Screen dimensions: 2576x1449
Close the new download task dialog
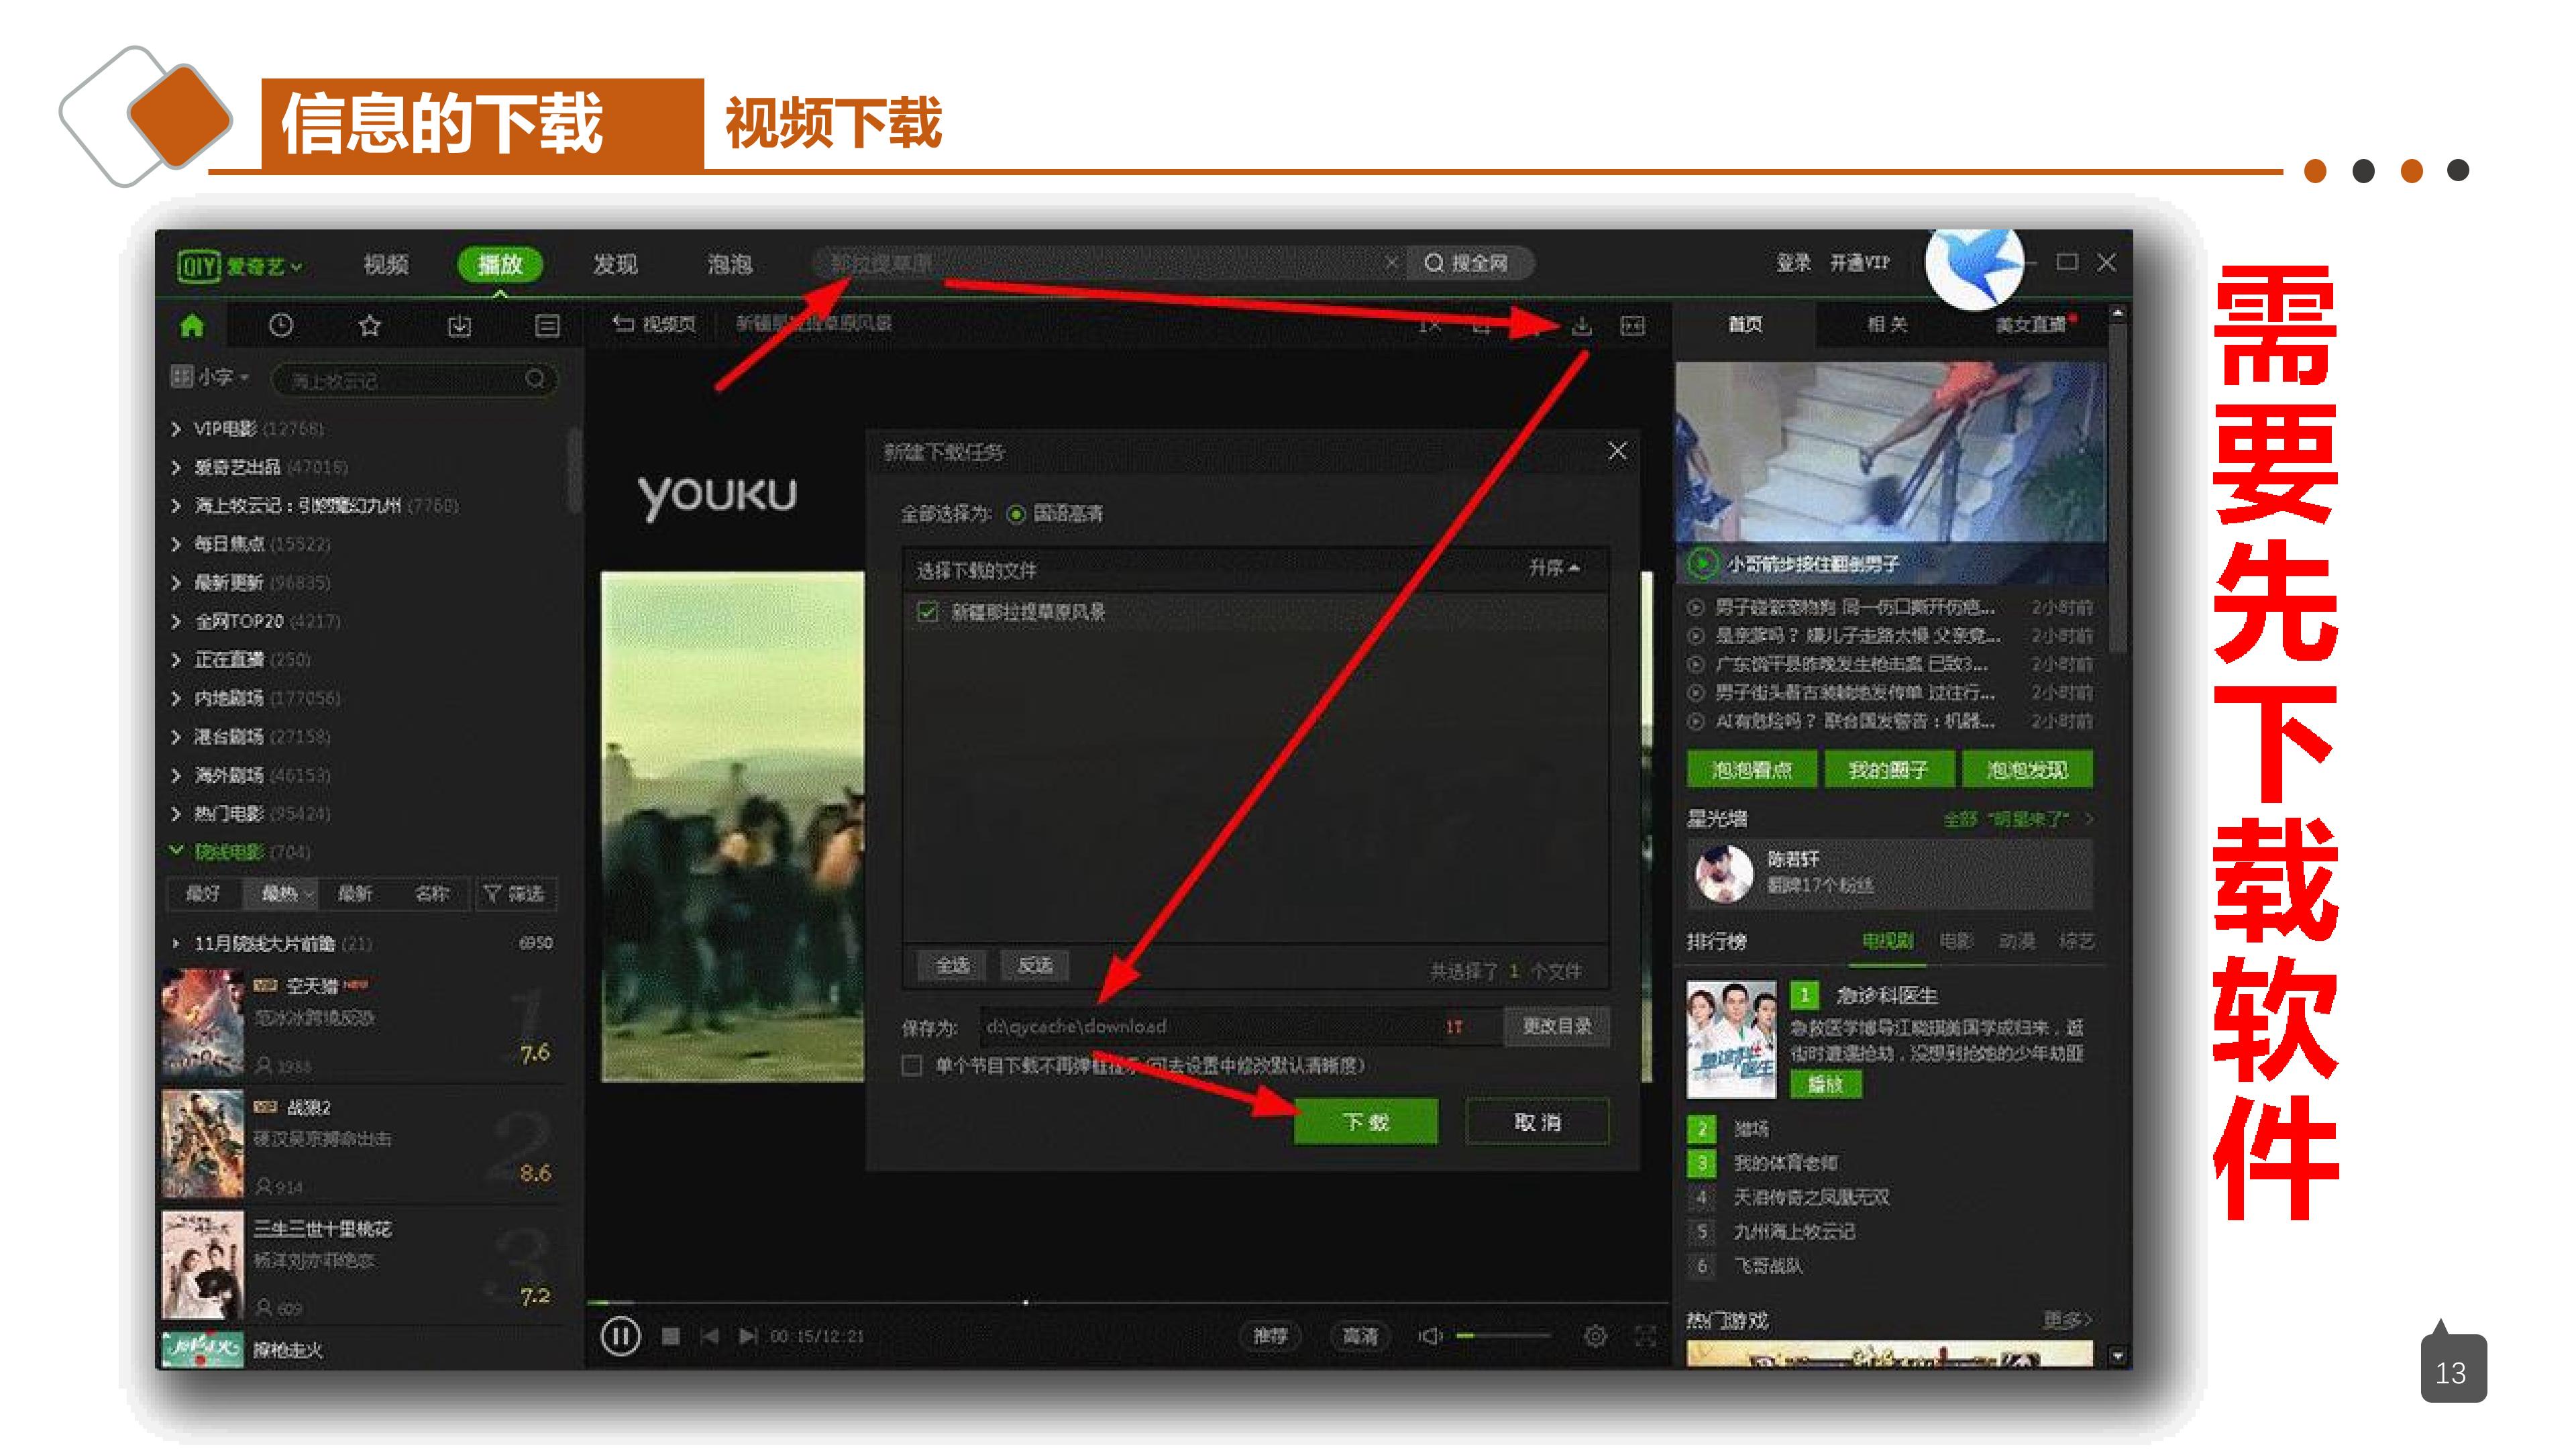tap(1617, 451)
